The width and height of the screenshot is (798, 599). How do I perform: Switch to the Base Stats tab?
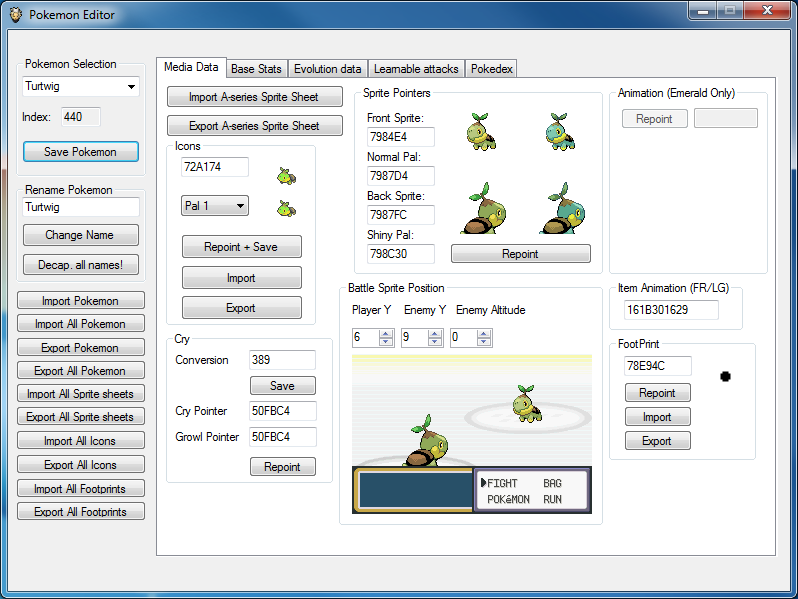coord(256,69)
